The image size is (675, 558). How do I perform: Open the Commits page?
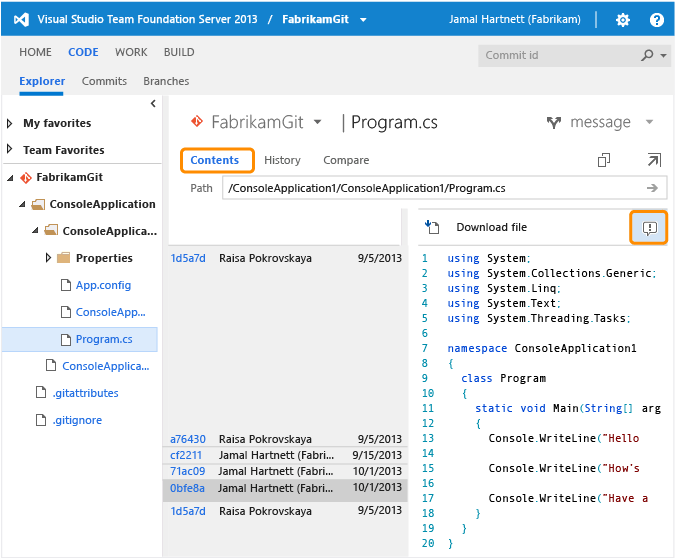click(104, 81)
